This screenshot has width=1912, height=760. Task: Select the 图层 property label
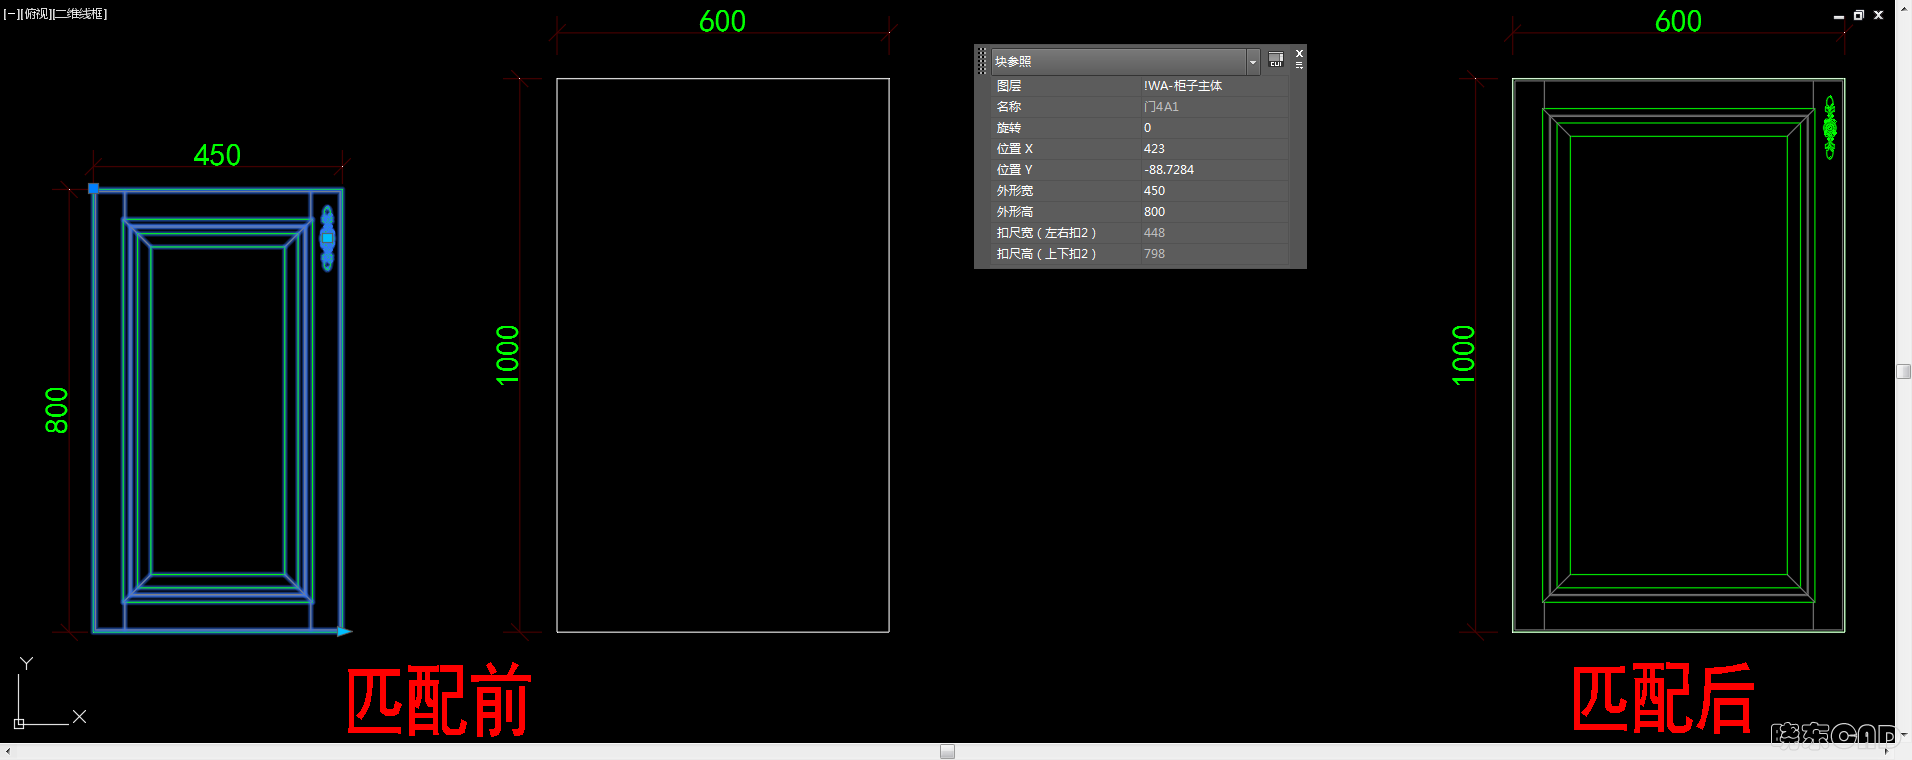[1009, 86]
